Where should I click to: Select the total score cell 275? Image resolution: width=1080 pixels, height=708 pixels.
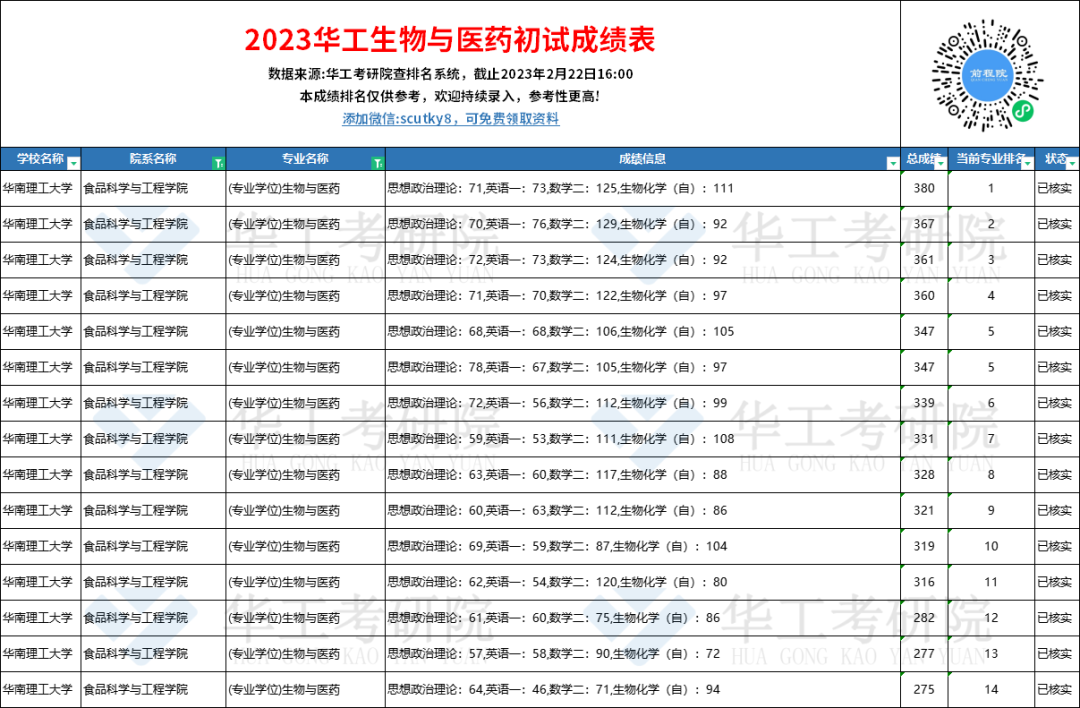pyautogui.click(x=924, y=689)
